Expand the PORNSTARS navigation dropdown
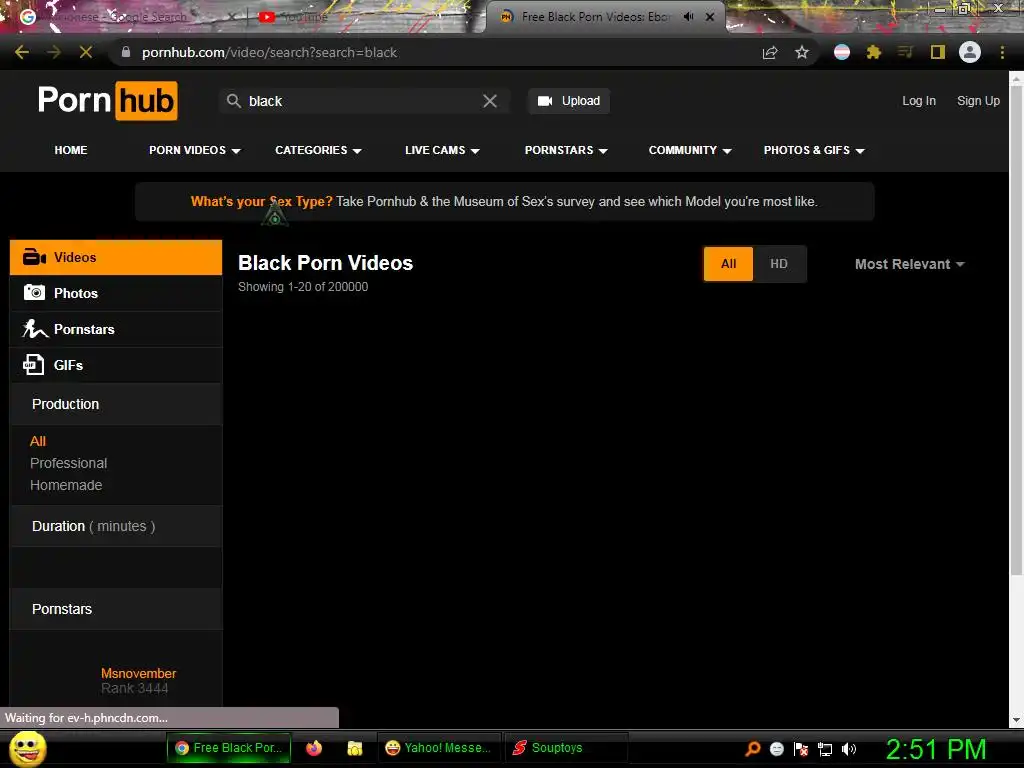 [x=566, y=150]
